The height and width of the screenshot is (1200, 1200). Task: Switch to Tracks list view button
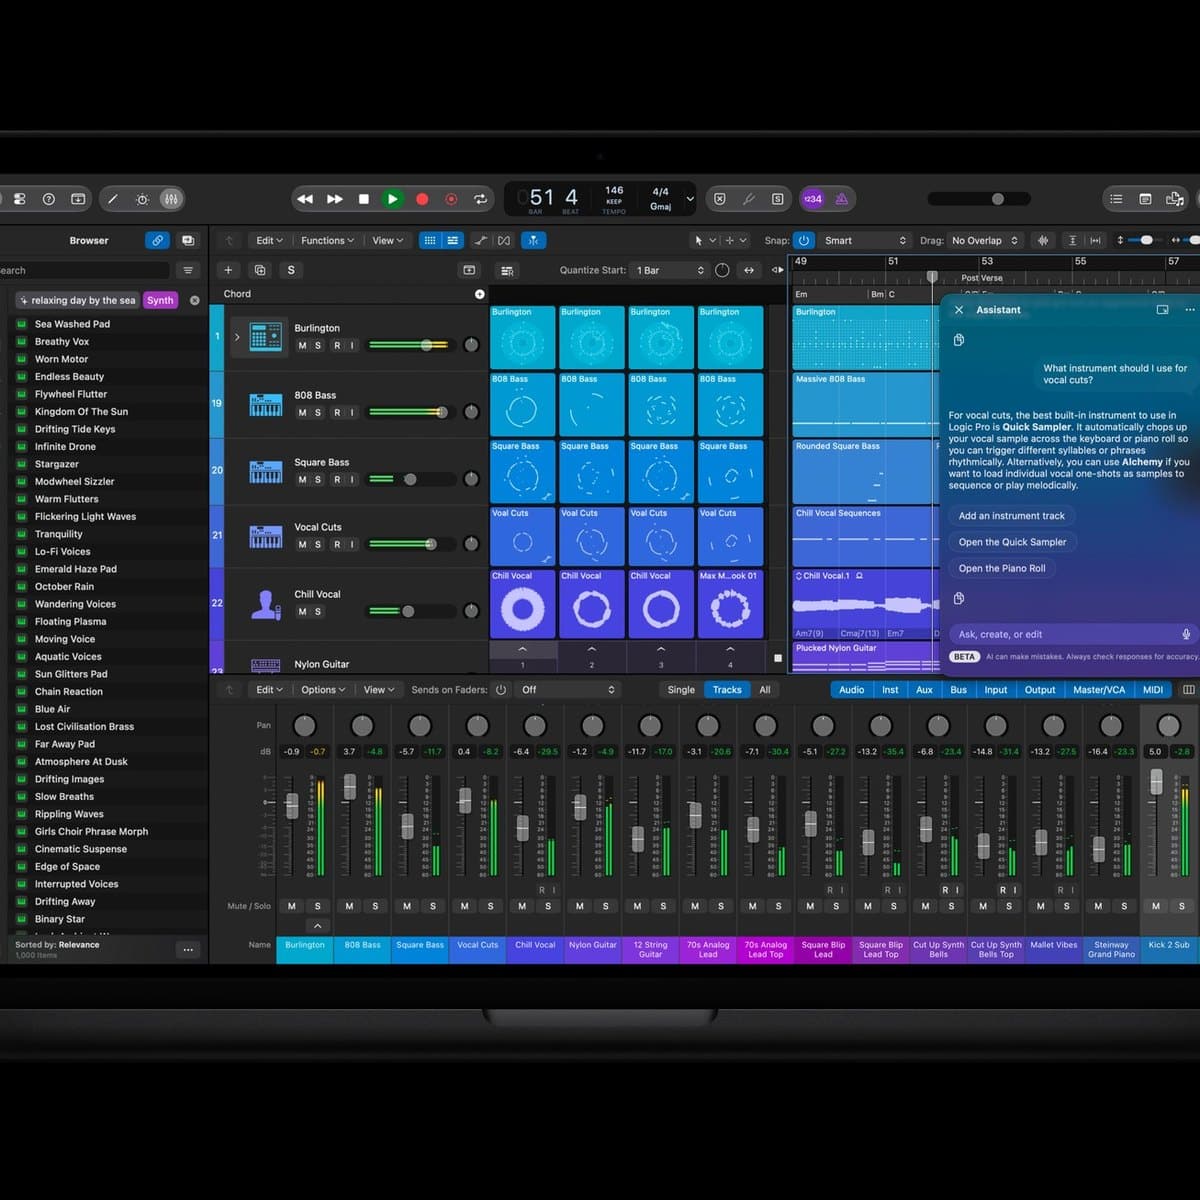(453, 240)
